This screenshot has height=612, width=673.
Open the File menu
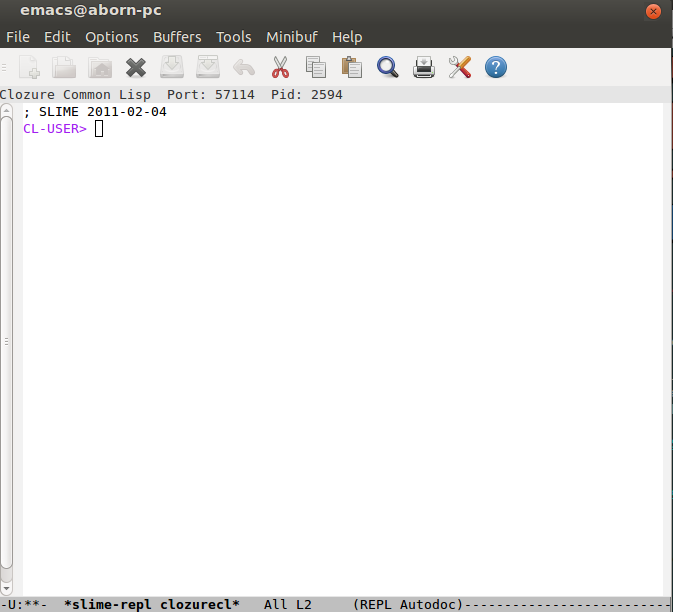[x=18, y=37]
